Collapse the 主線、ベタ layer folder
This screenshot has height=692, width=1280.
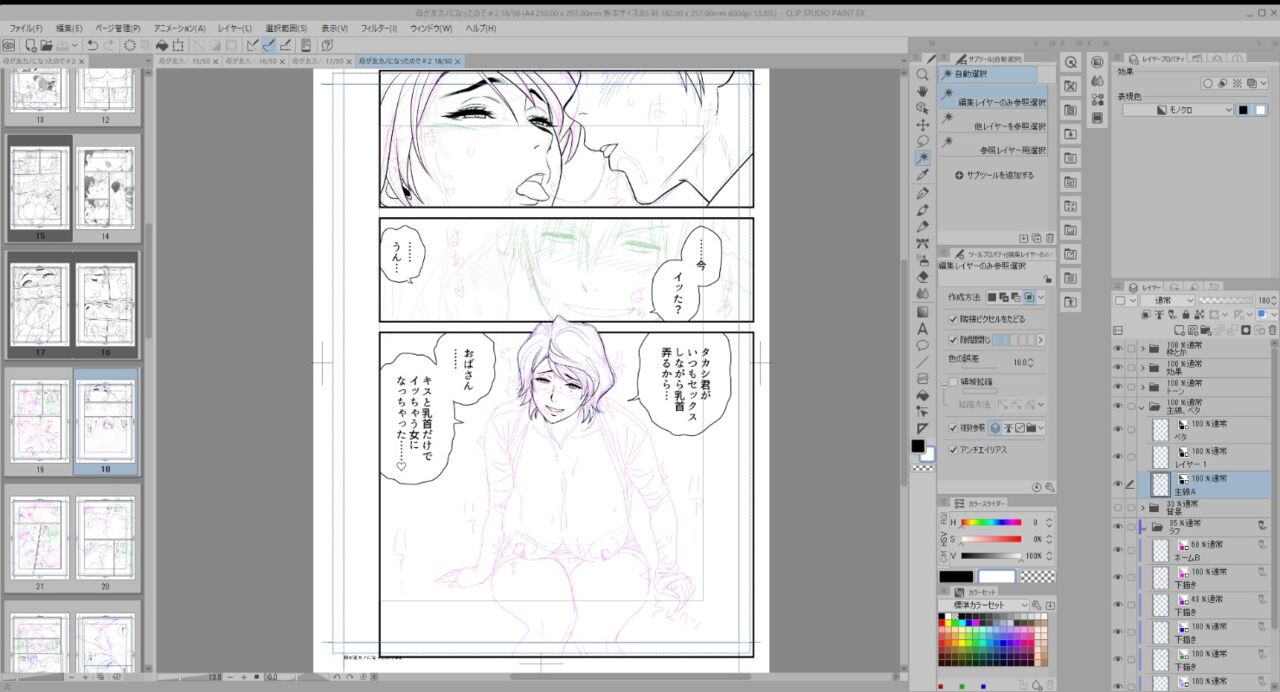[1142, 407]
